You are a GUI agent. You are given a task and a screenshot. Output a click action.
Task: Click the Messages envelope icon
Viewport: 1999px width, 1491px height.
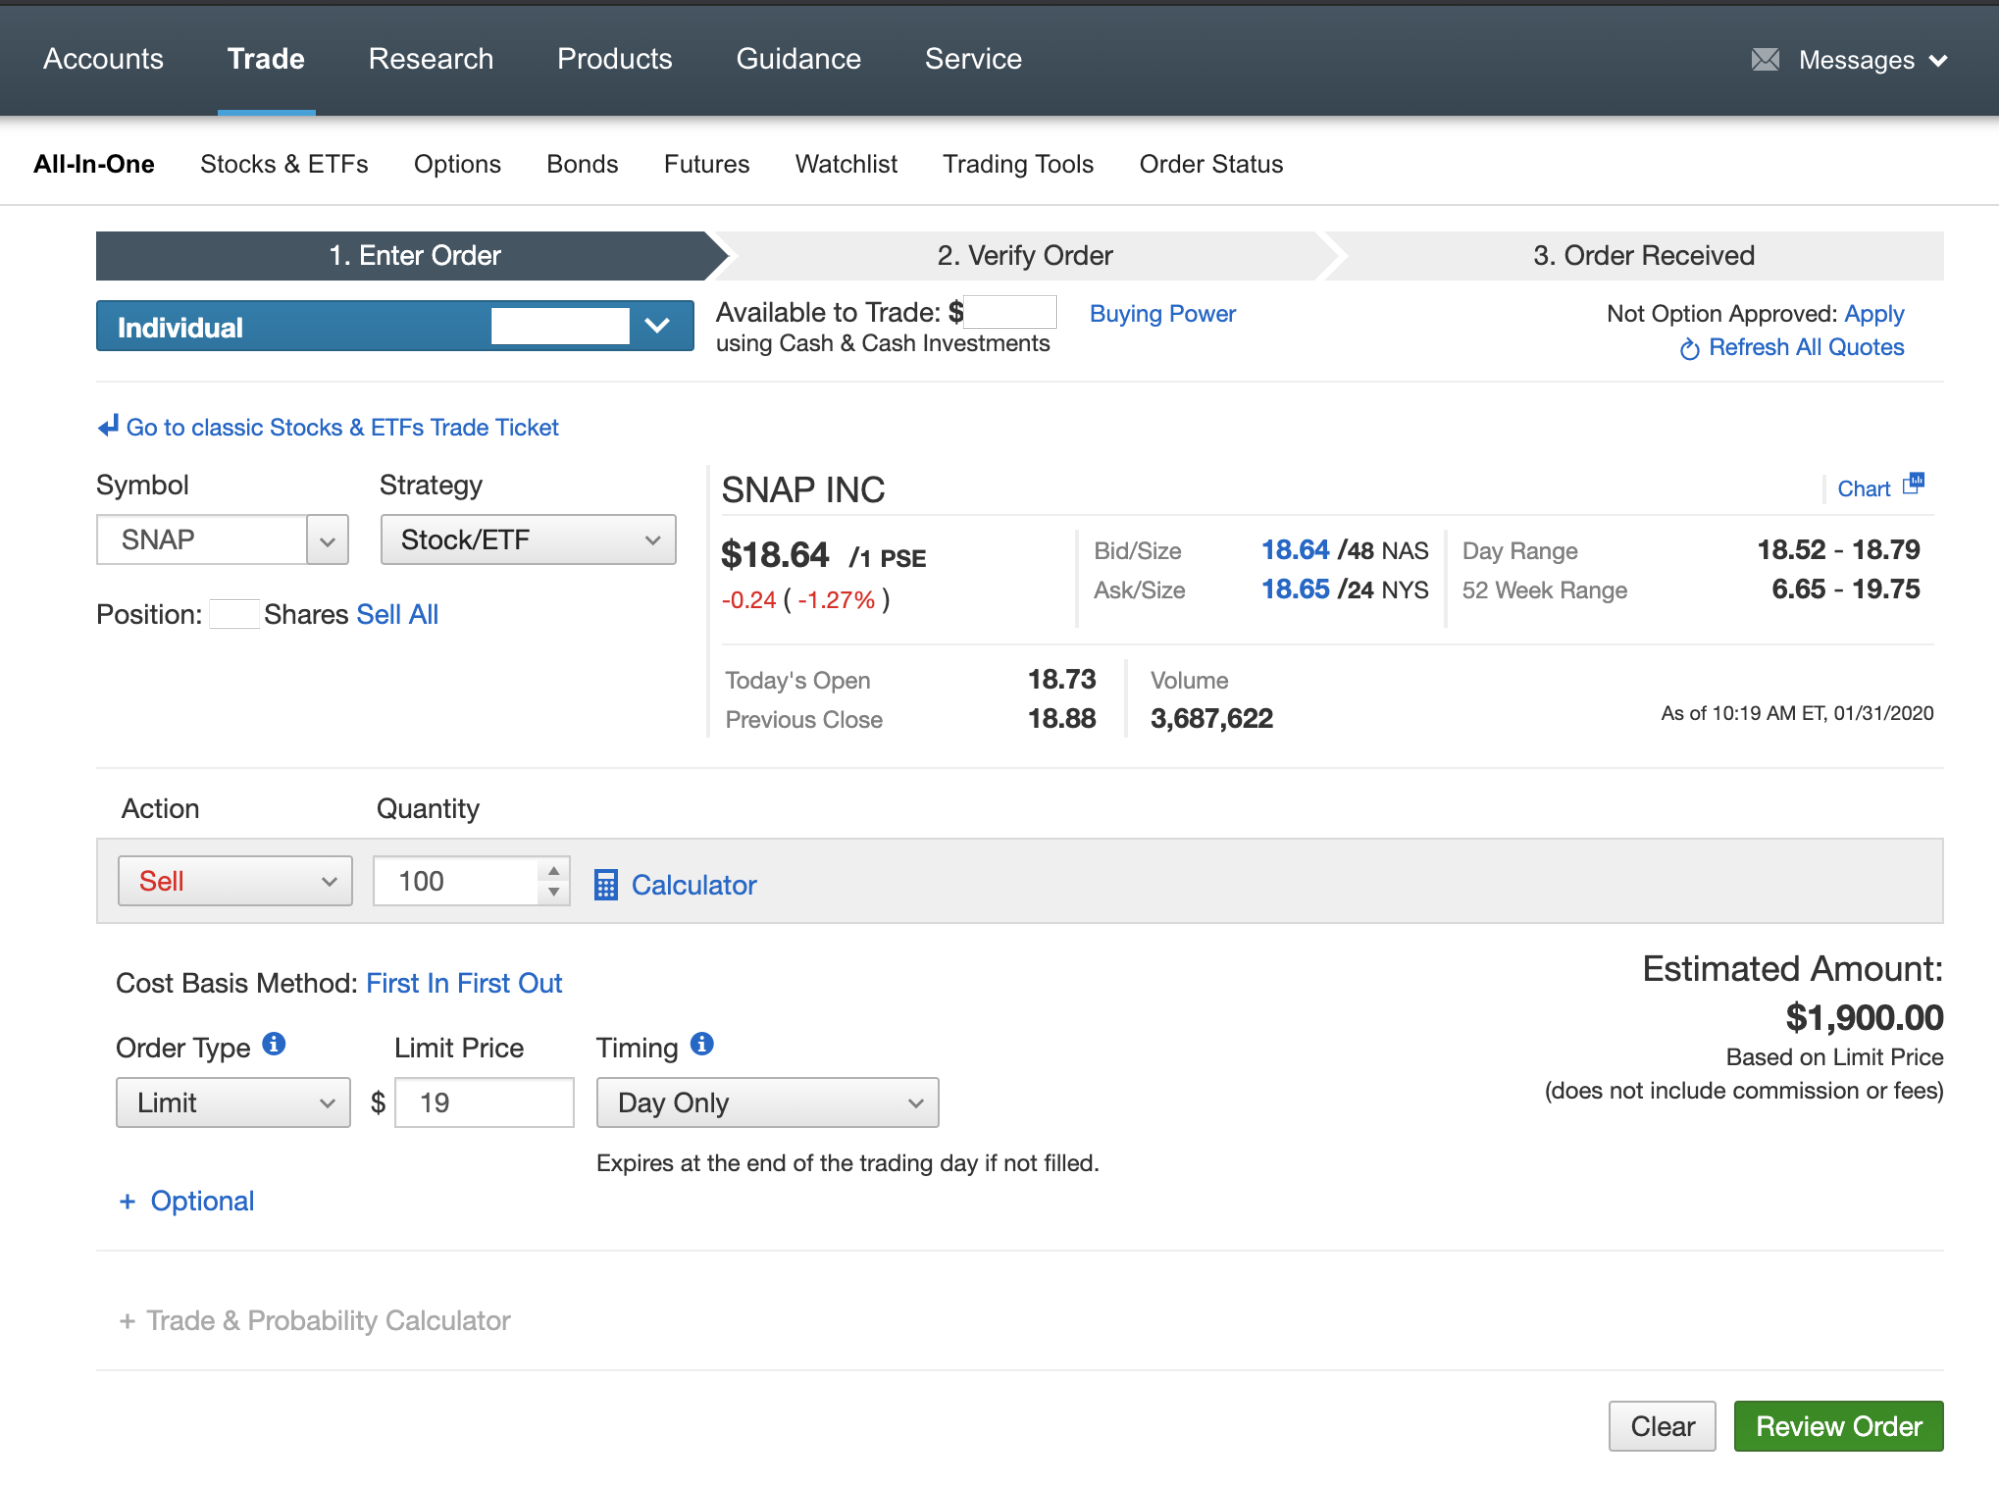[x=1765, y=60]
